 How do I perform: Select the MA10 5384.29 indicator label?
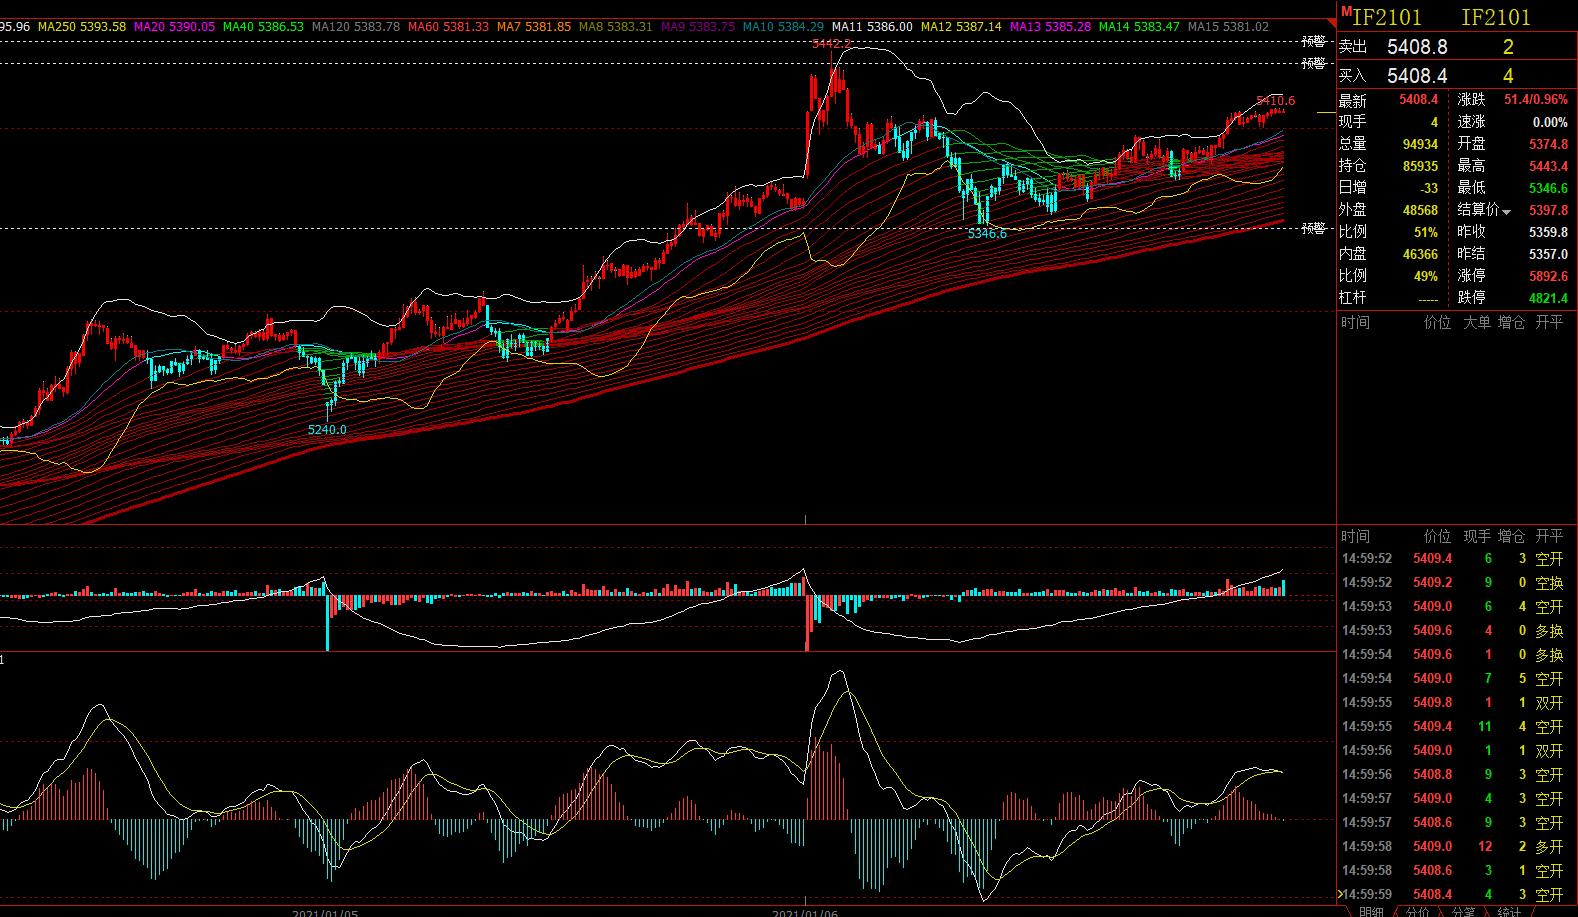784,26
